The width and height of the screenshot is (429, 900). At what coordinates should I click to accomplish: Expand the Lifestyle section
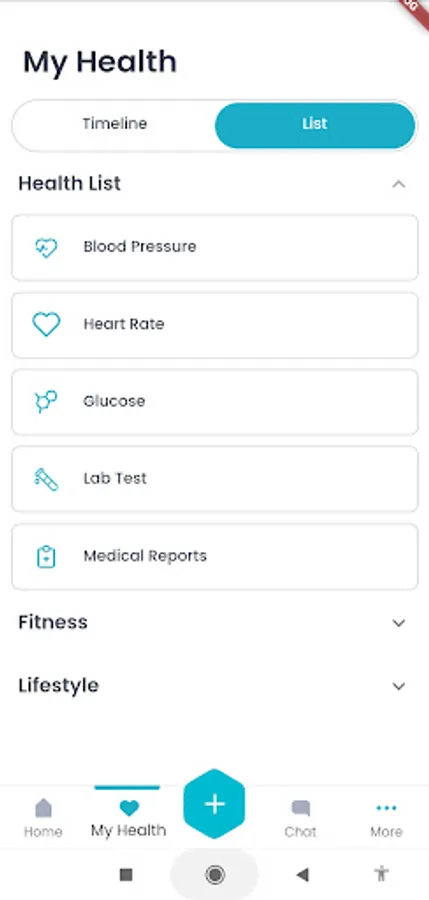click(x=212, y=686)
